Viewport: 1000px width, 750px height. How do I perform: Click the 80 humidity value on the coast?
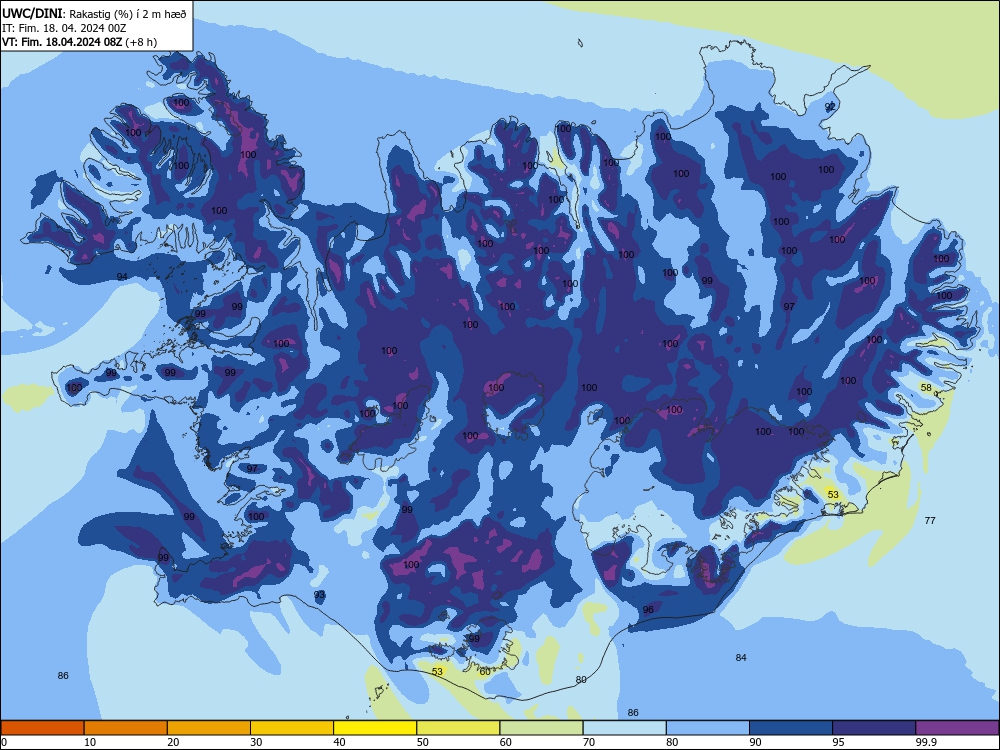click(580, 680)
